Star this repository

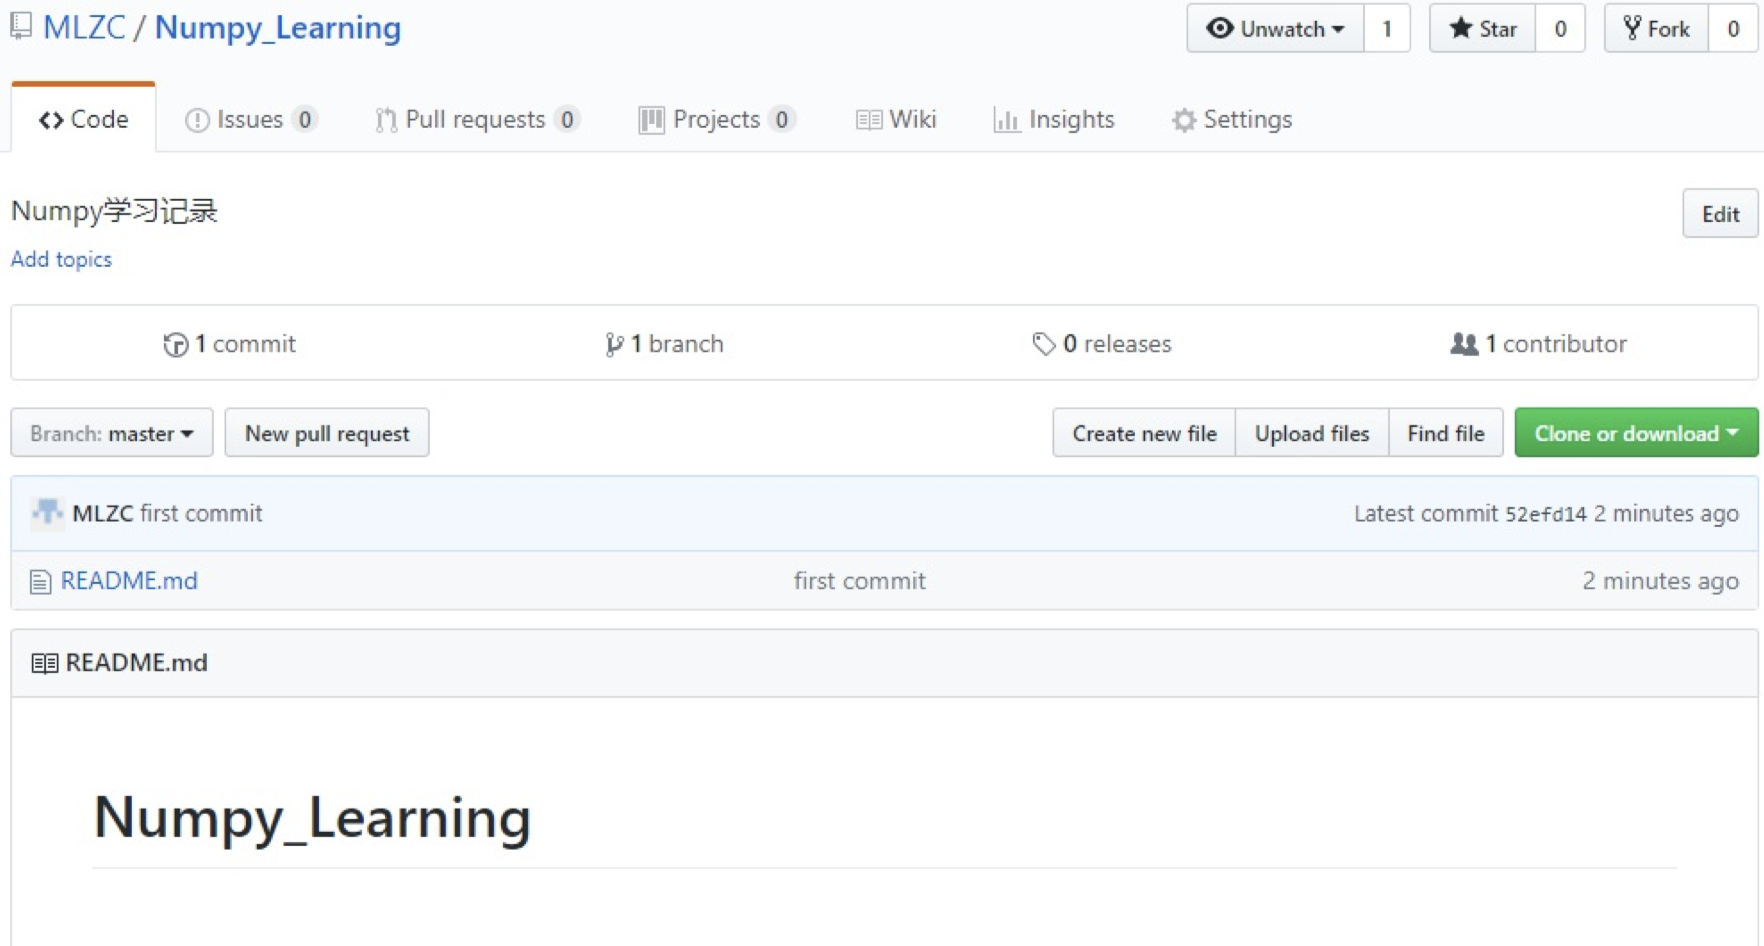1483,28
